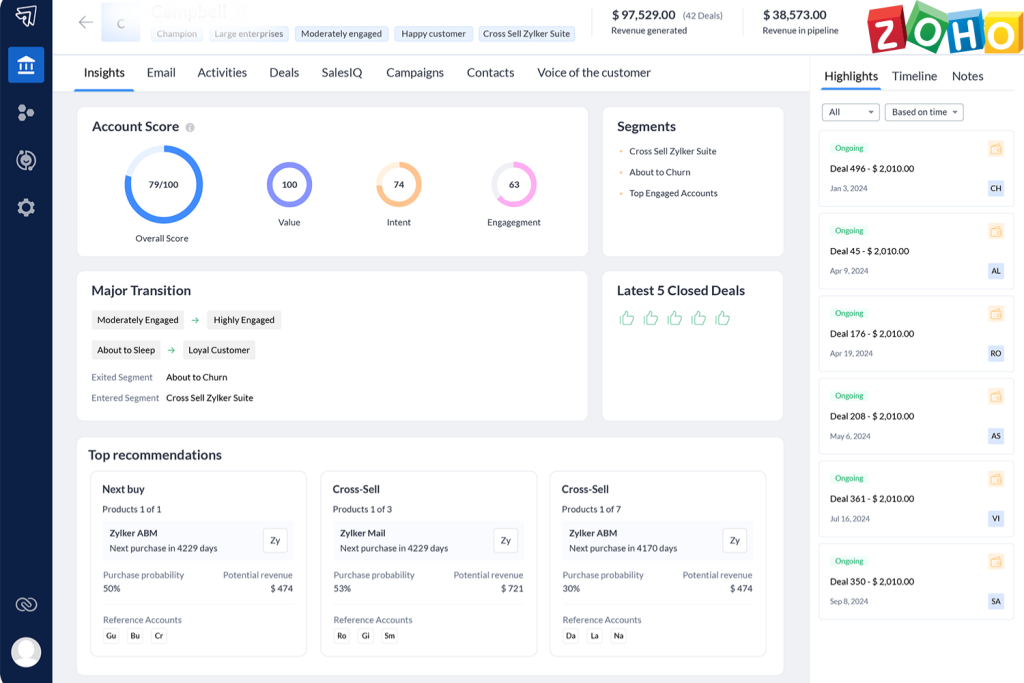The image size is (1024, 683).
Task: Click the Cross Sell Zylker Suite segment link
Action: pos(672,152)
